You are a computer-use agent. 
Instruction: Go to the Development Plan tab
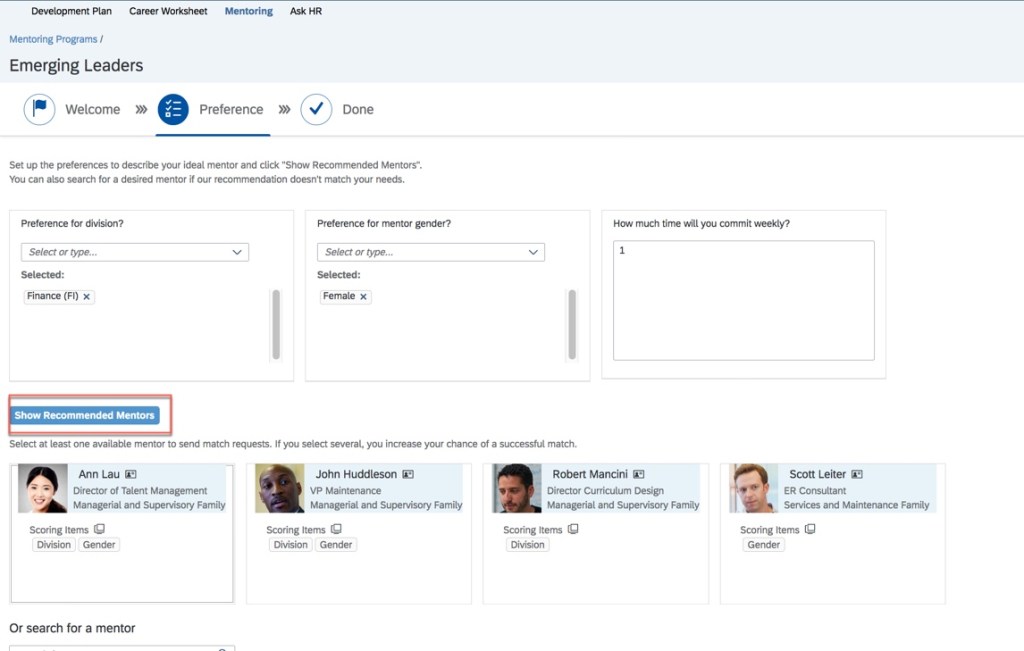[71, 11]
